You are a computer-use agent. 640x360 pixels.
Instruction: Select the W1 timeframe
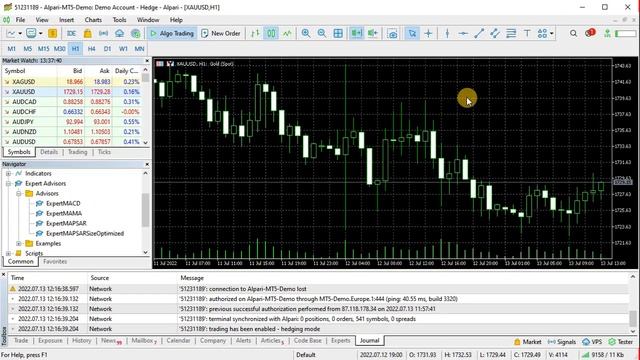123,49
